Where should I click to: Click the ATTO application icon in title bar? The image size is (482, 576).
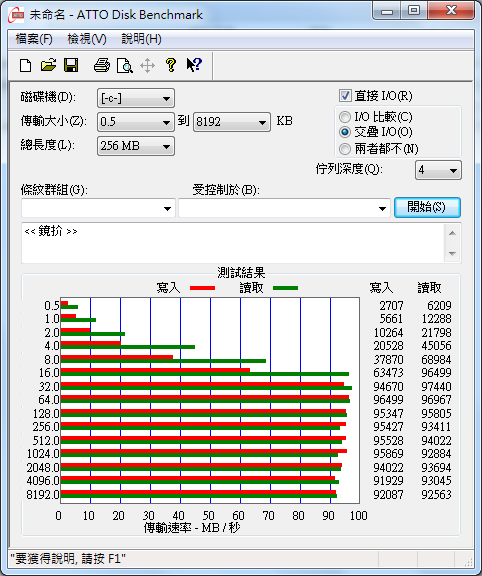coord(17,15)
